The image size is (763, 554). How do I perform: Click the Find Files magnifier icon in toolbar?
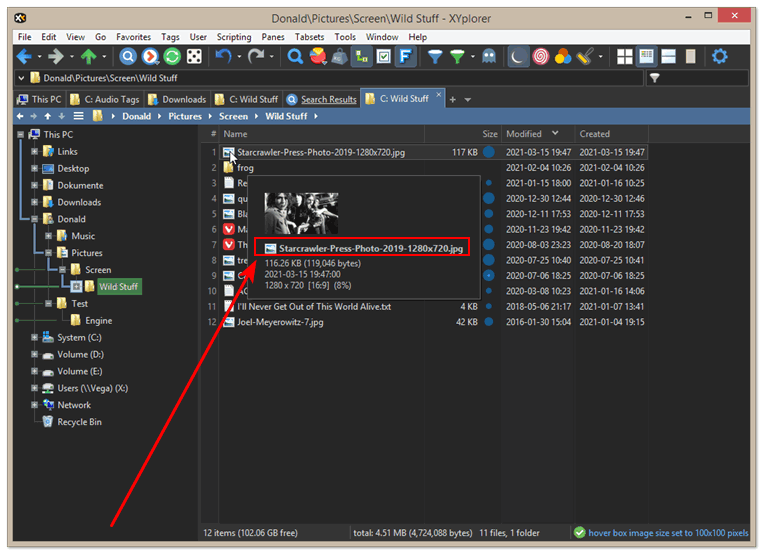point(296,57)
